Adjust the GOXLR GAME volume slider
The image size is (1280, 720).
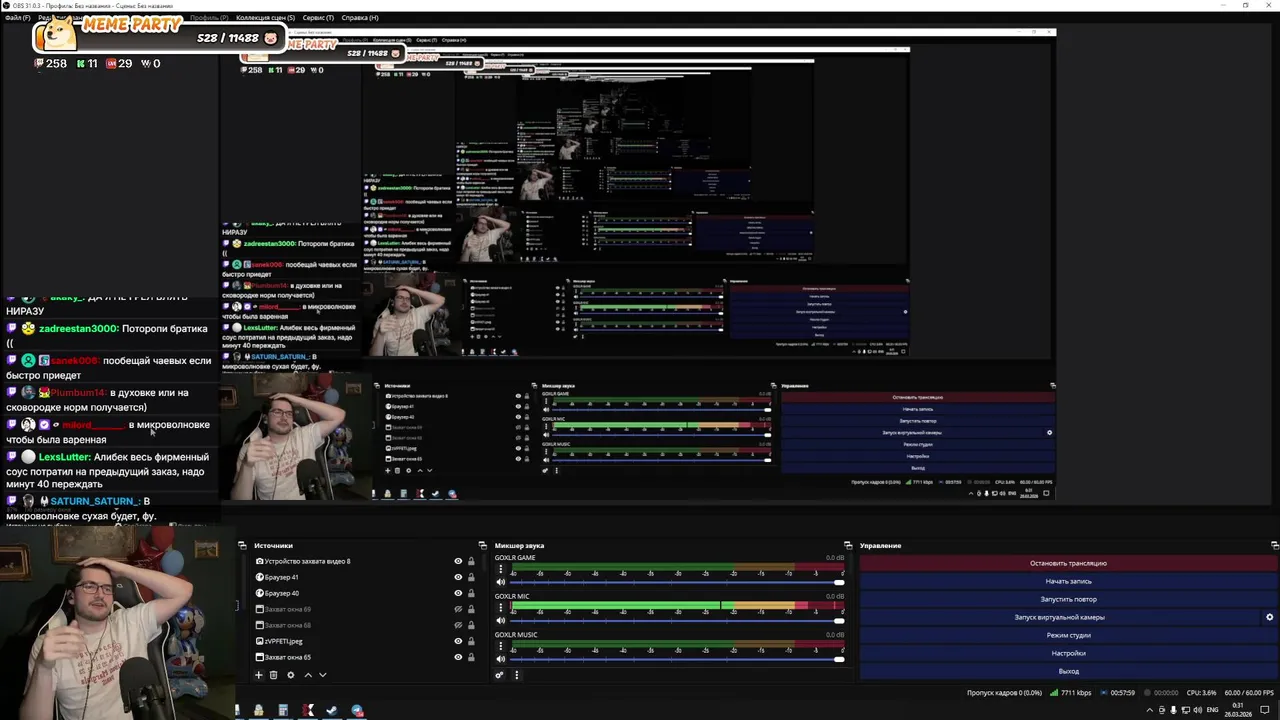click(678, 583)
